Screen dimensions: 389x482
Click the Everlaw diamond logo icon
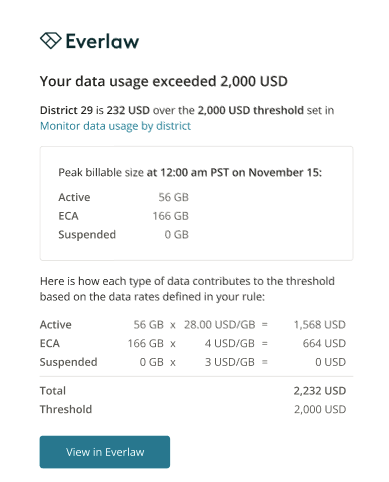(x=51, y=41)
